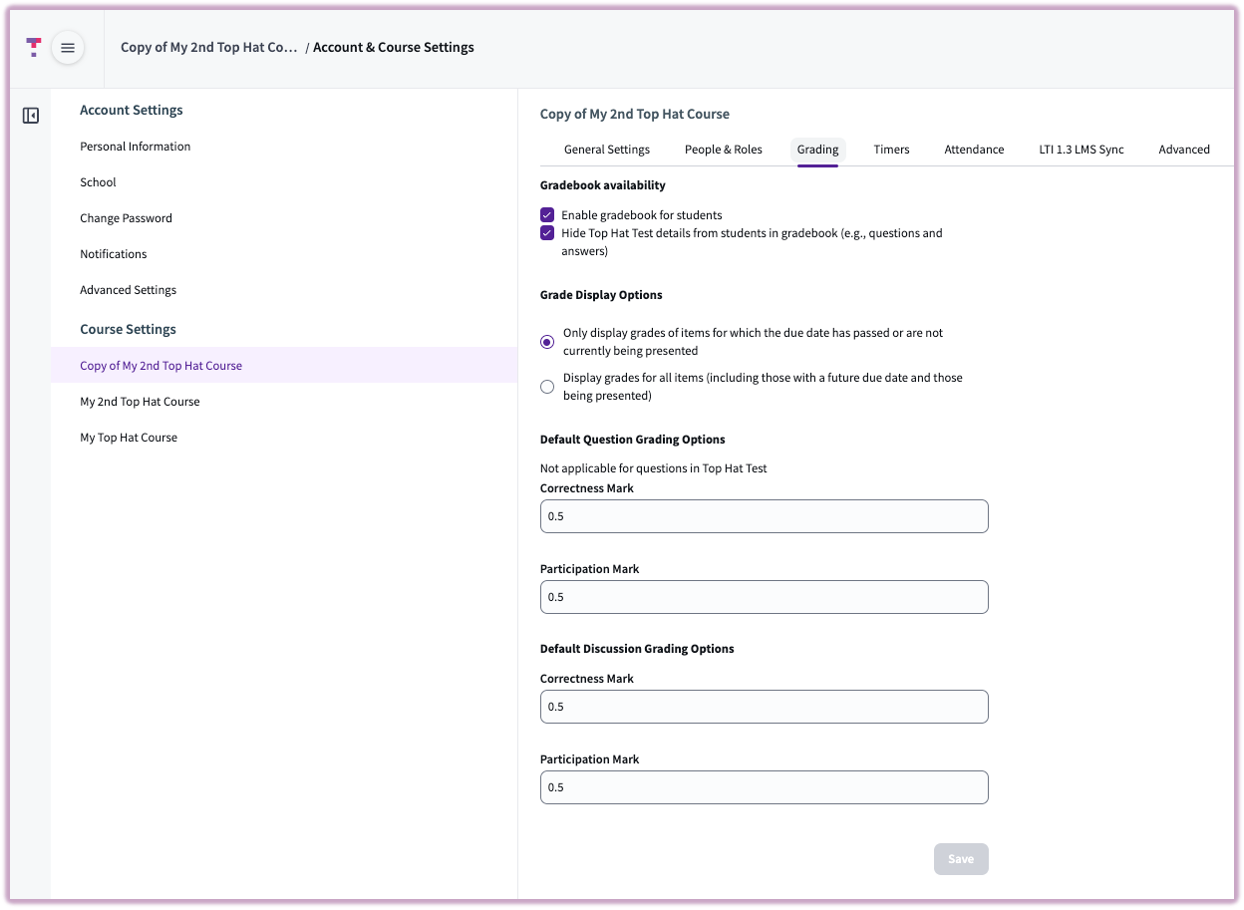This screenshot has width=1244, height=910.
Task: Switch to the People & Roles tab
Action: (723, 149)
